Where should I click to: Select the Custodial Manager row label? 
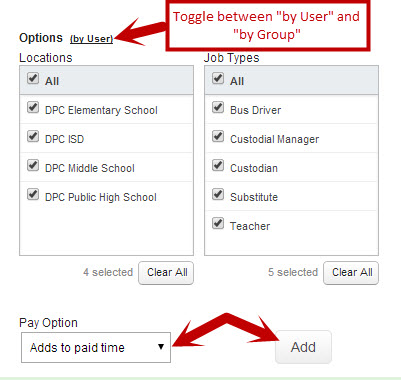point(275,139)
